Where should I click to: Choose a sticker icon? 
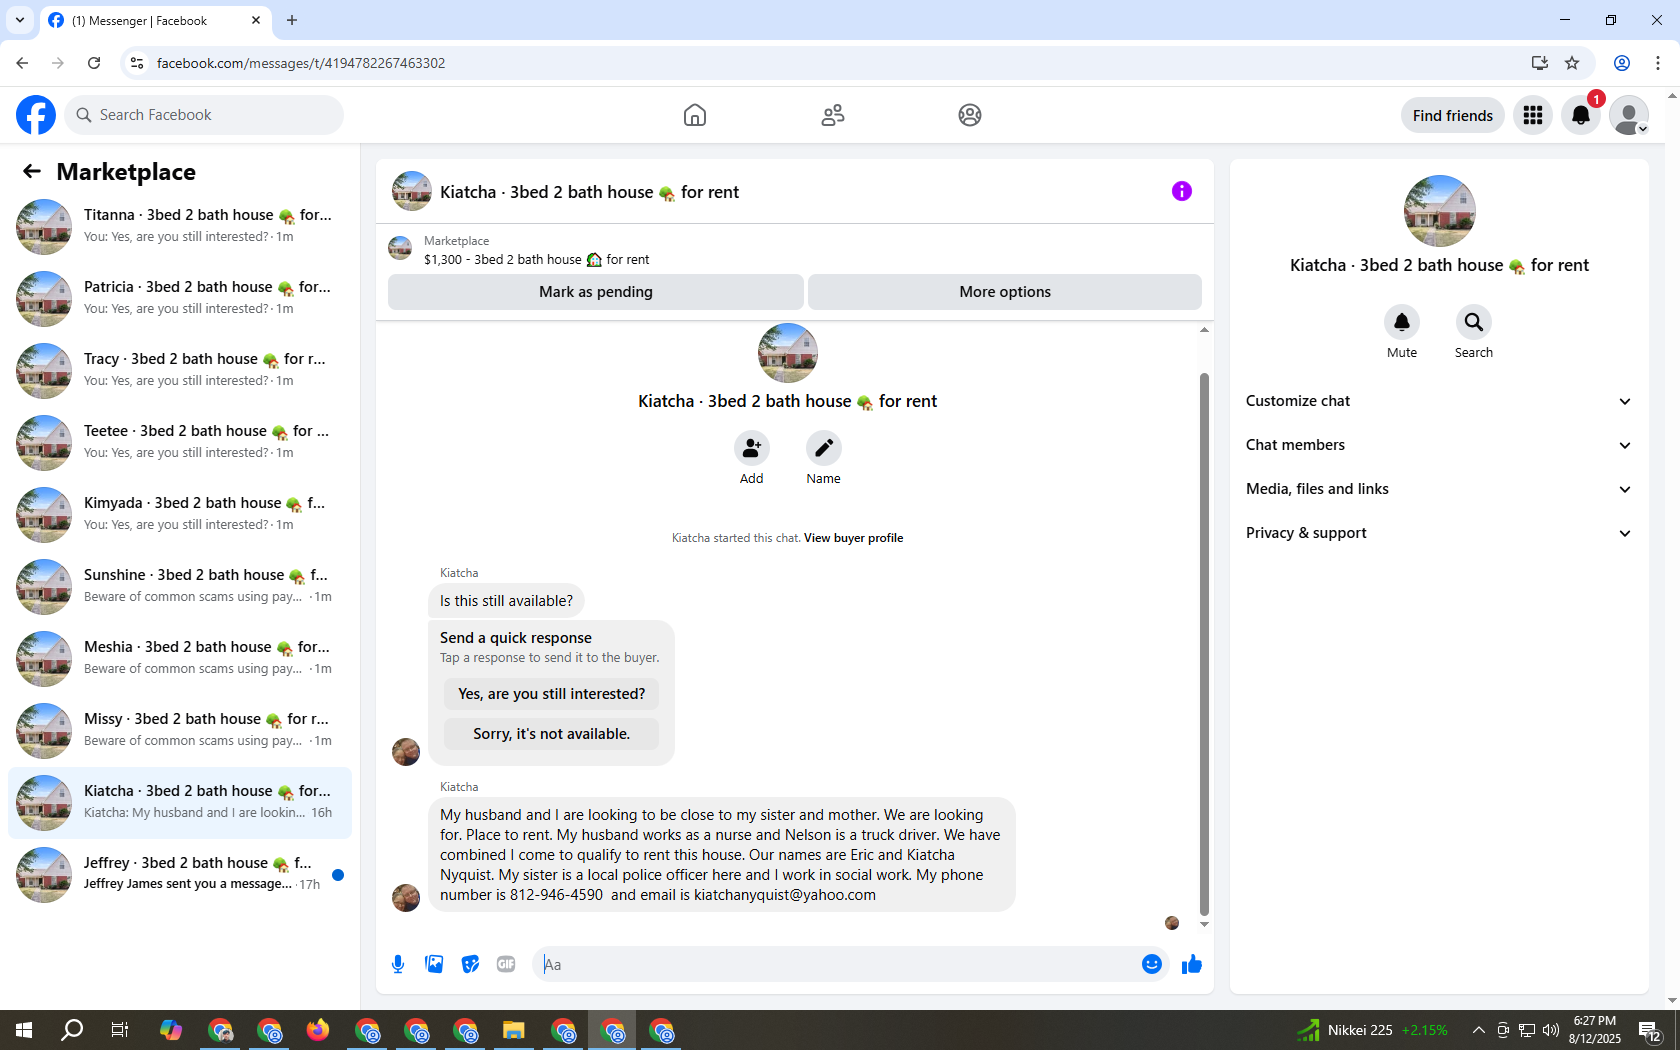(x=470, y=964)
